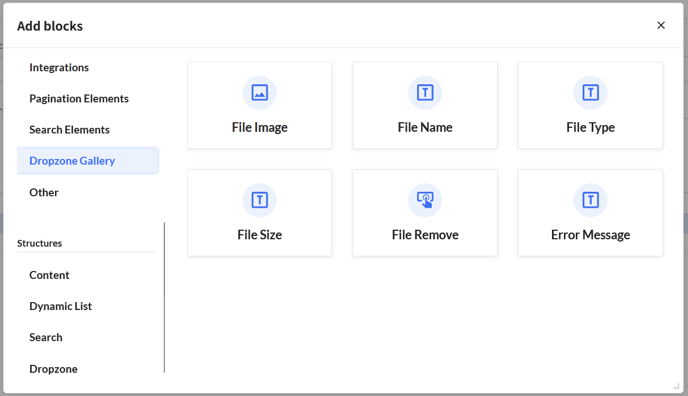Click the Error Message text icon

(590, 200)
